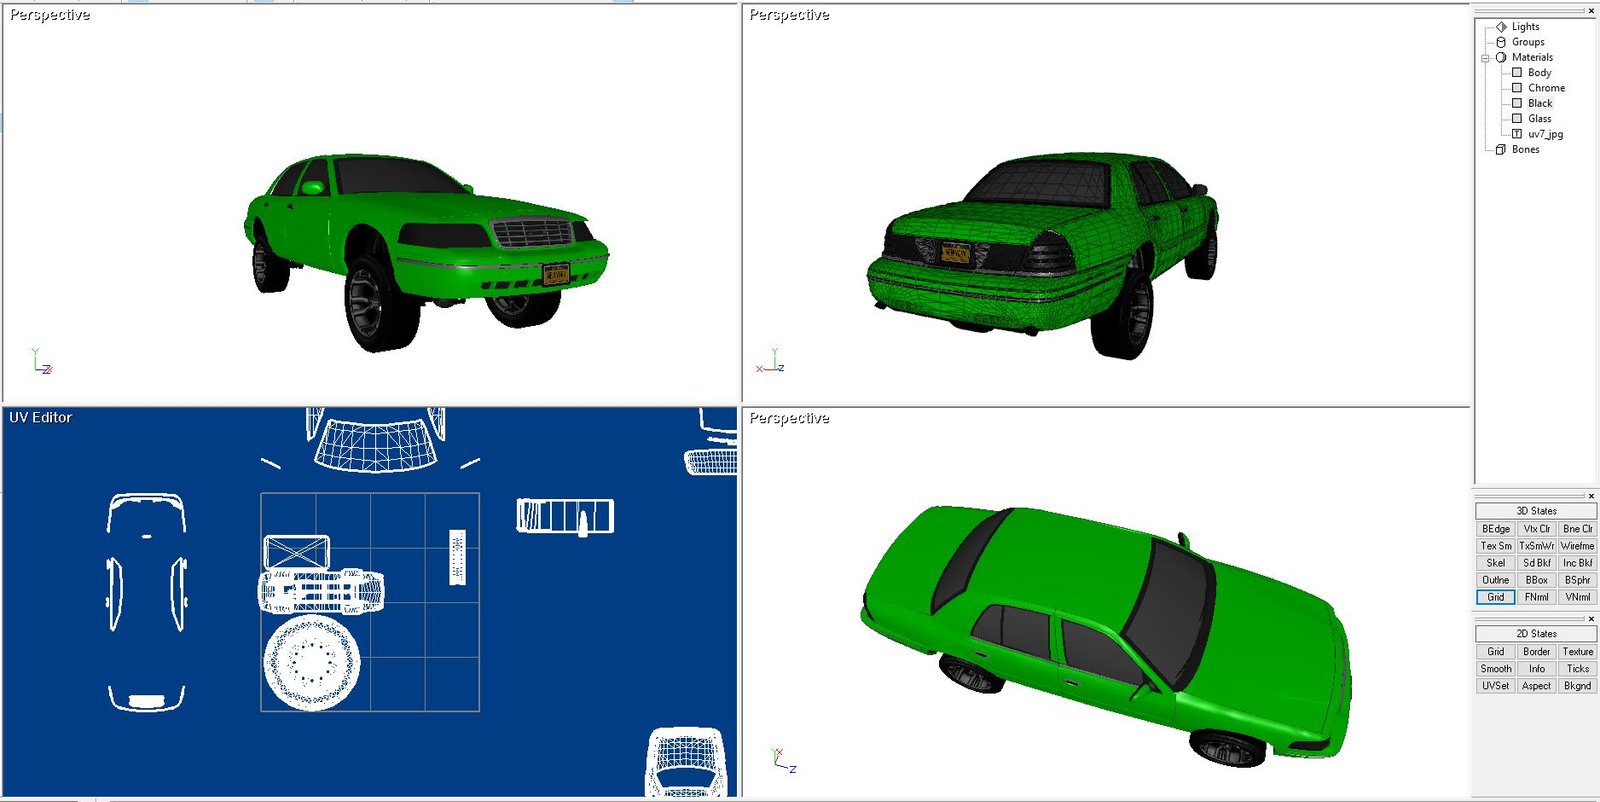
Task: Toggle Vtx Clr 3D state
Action: (1537, 529)
